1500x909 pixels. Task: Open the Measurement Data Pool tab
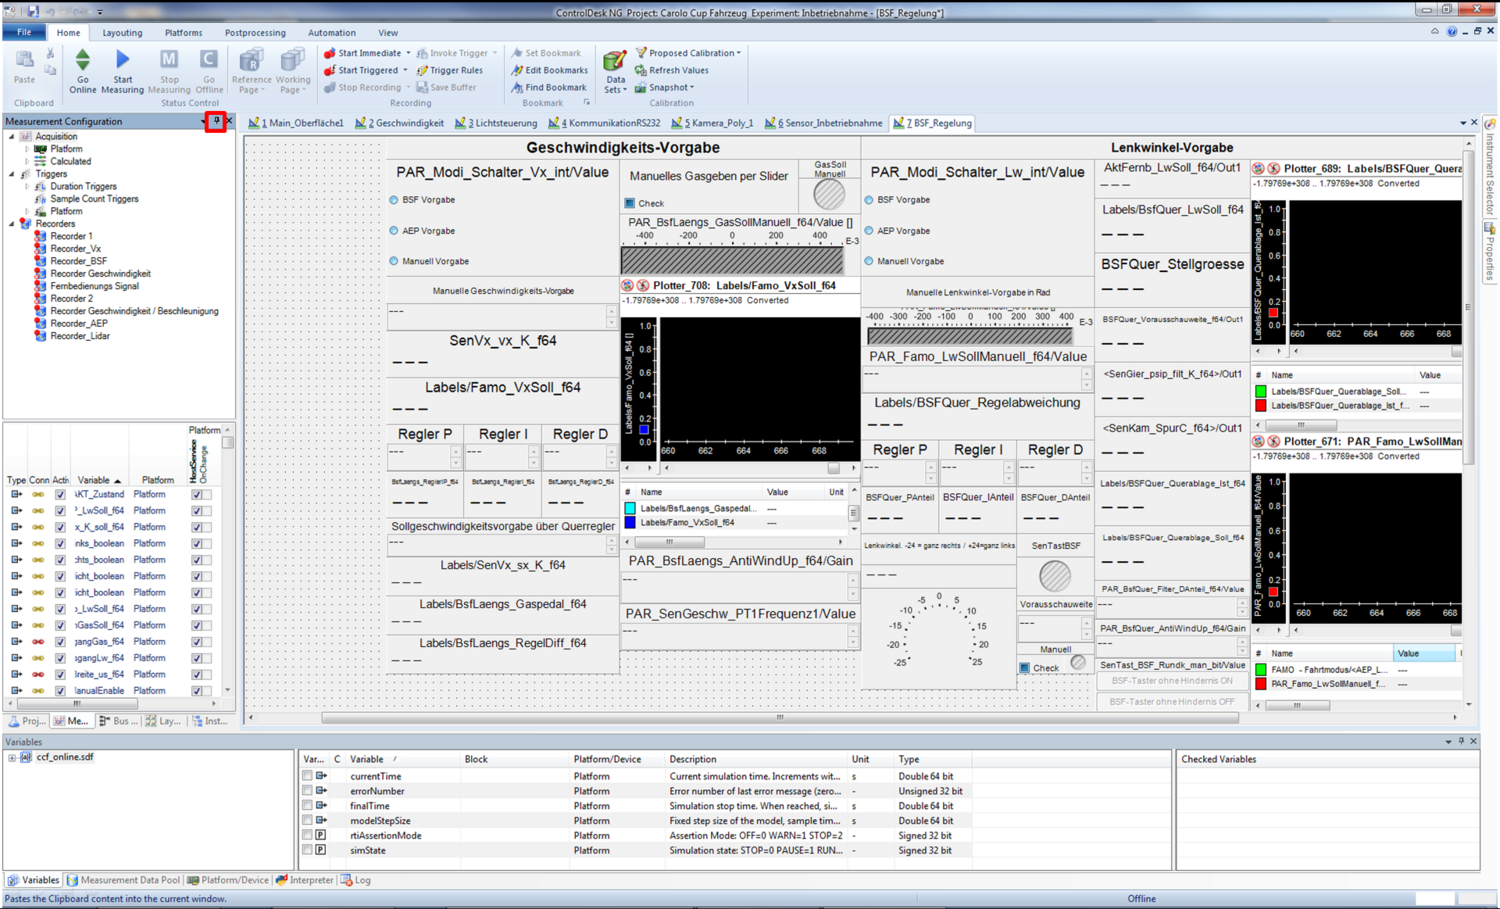click(123, 880)
